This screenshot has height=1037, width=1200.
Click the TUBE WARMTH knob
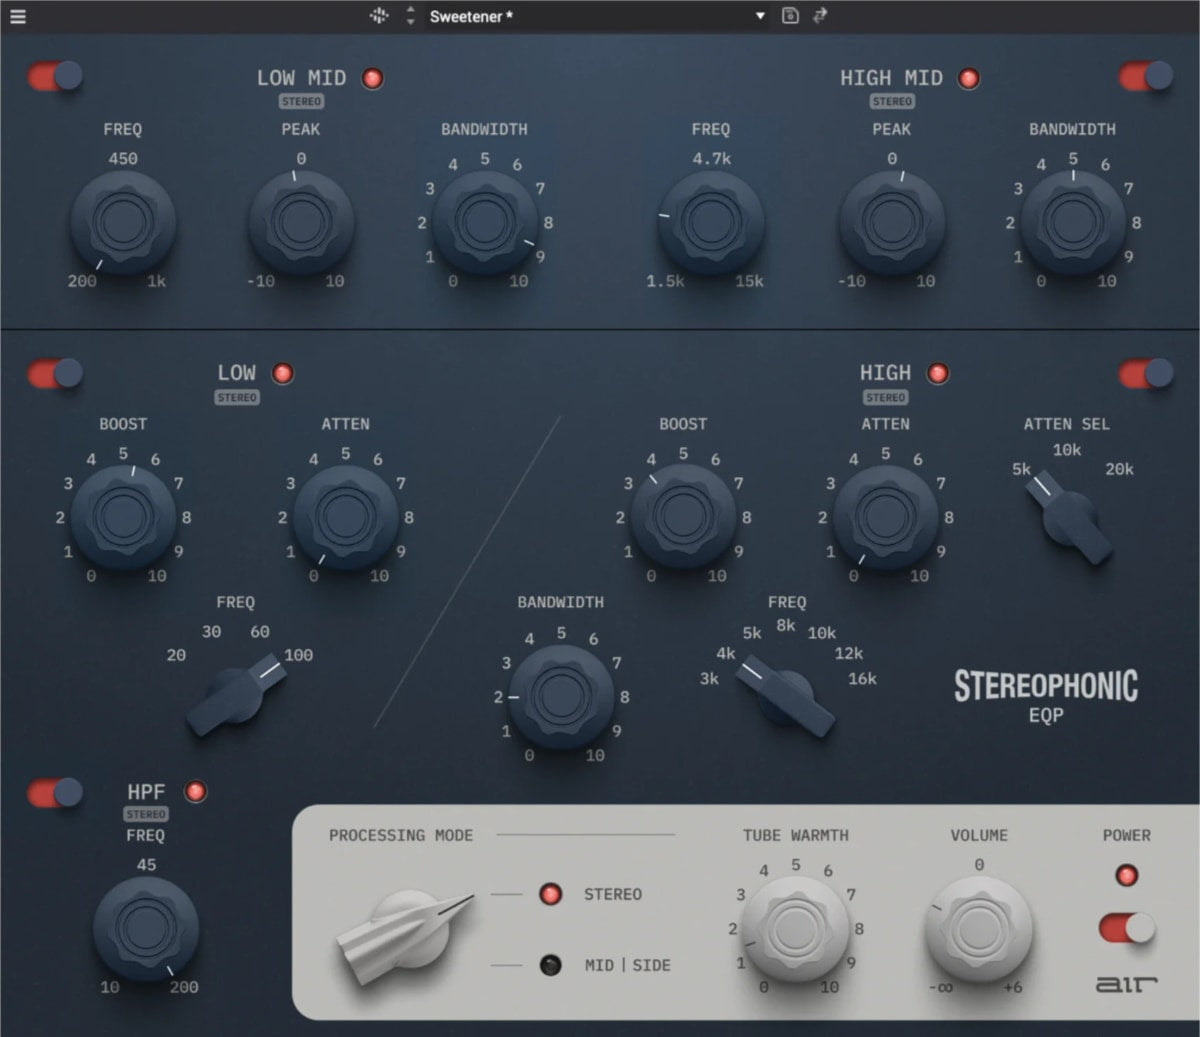[796, 928]
